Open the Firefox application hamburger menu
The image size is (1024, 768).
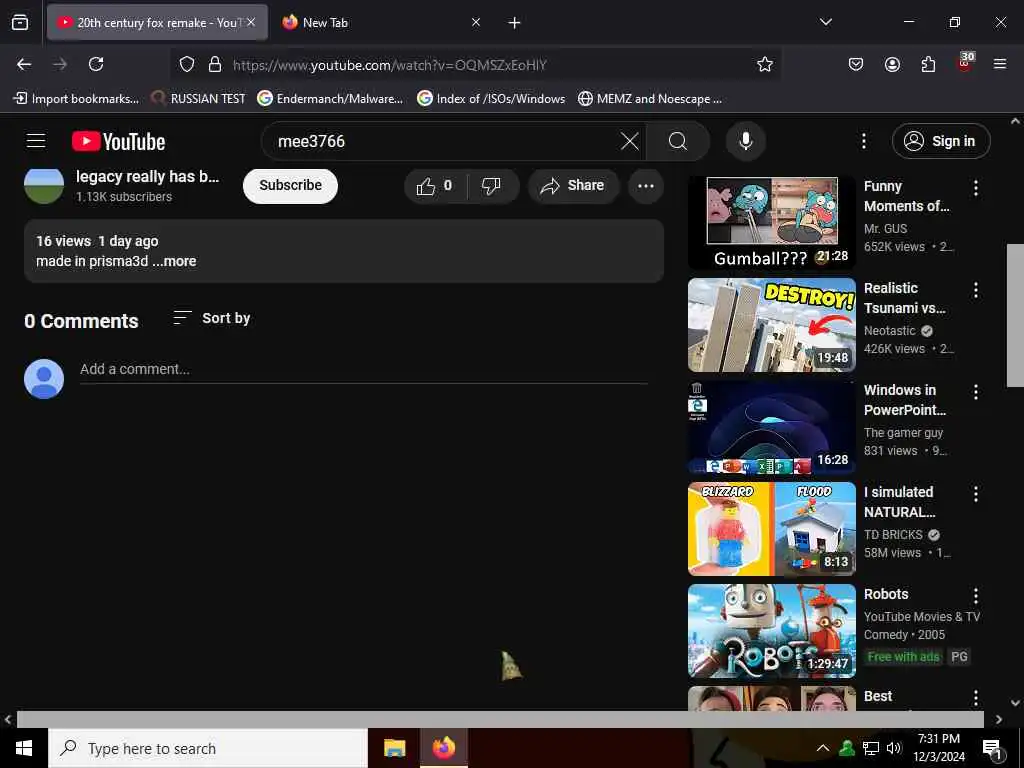point(1000,64)
